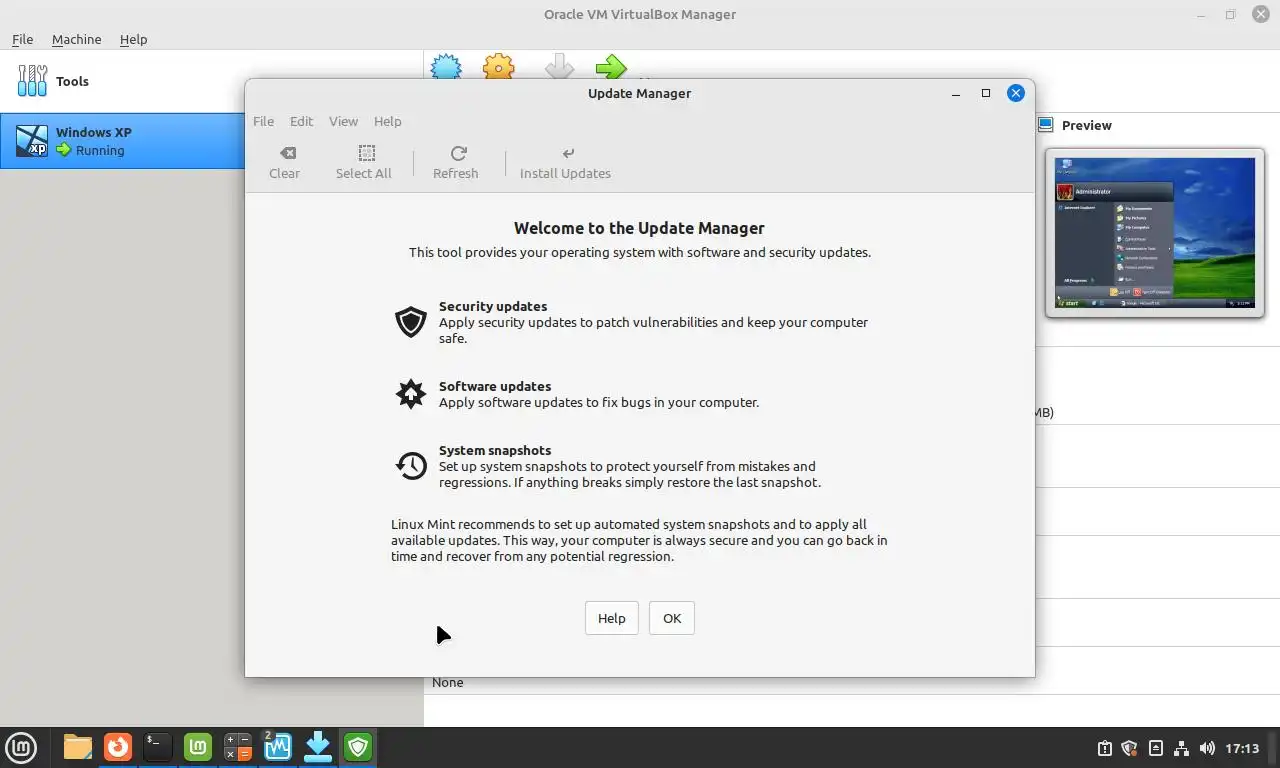Click the Preview monitor icon in VirtualBox
1280x768 pixels.
[x=1046, y=125]
